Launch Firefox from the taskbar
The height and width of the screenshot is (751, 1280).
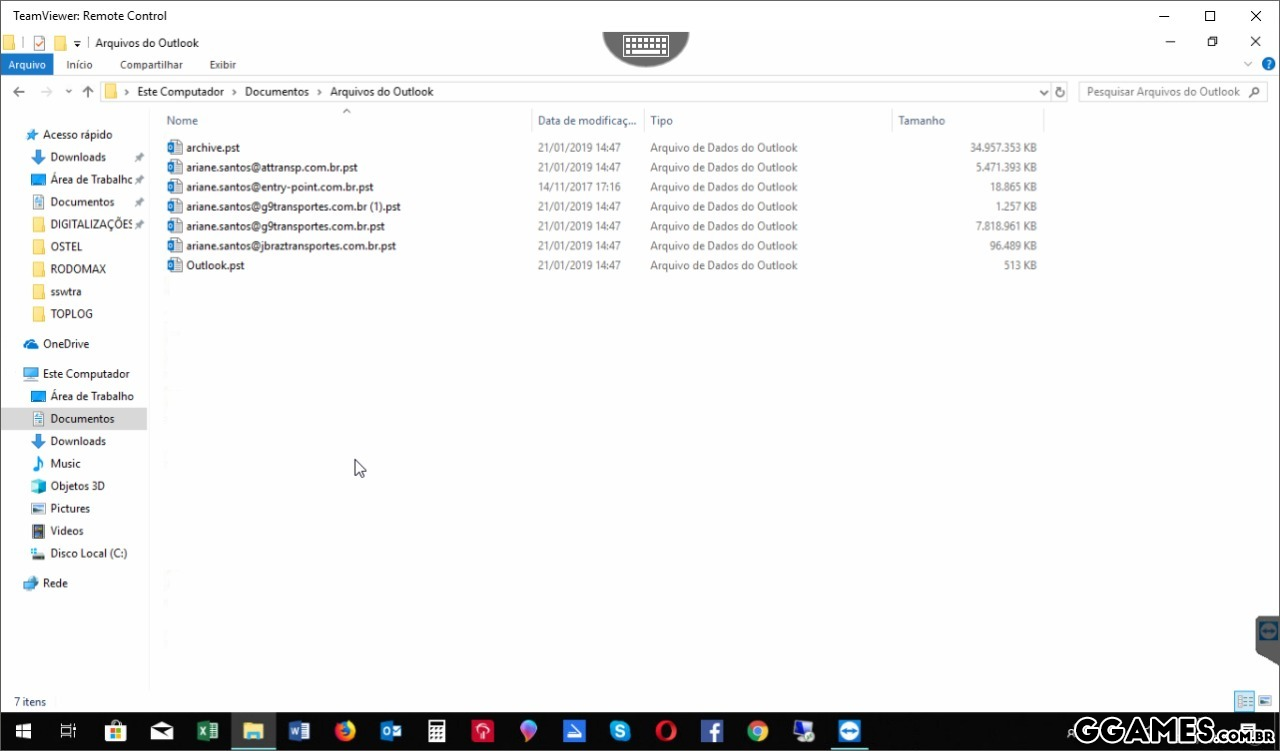345,731
